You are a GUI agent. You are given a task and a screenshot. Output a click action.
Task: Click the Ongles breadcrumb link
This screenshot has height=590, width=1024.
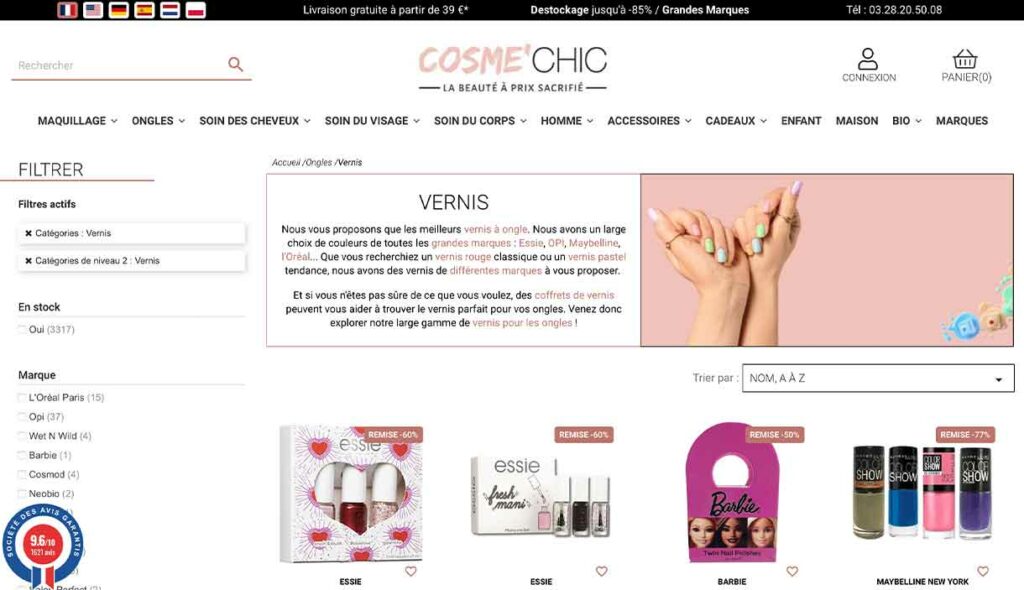pyautogui.click(x=319, y=163)
